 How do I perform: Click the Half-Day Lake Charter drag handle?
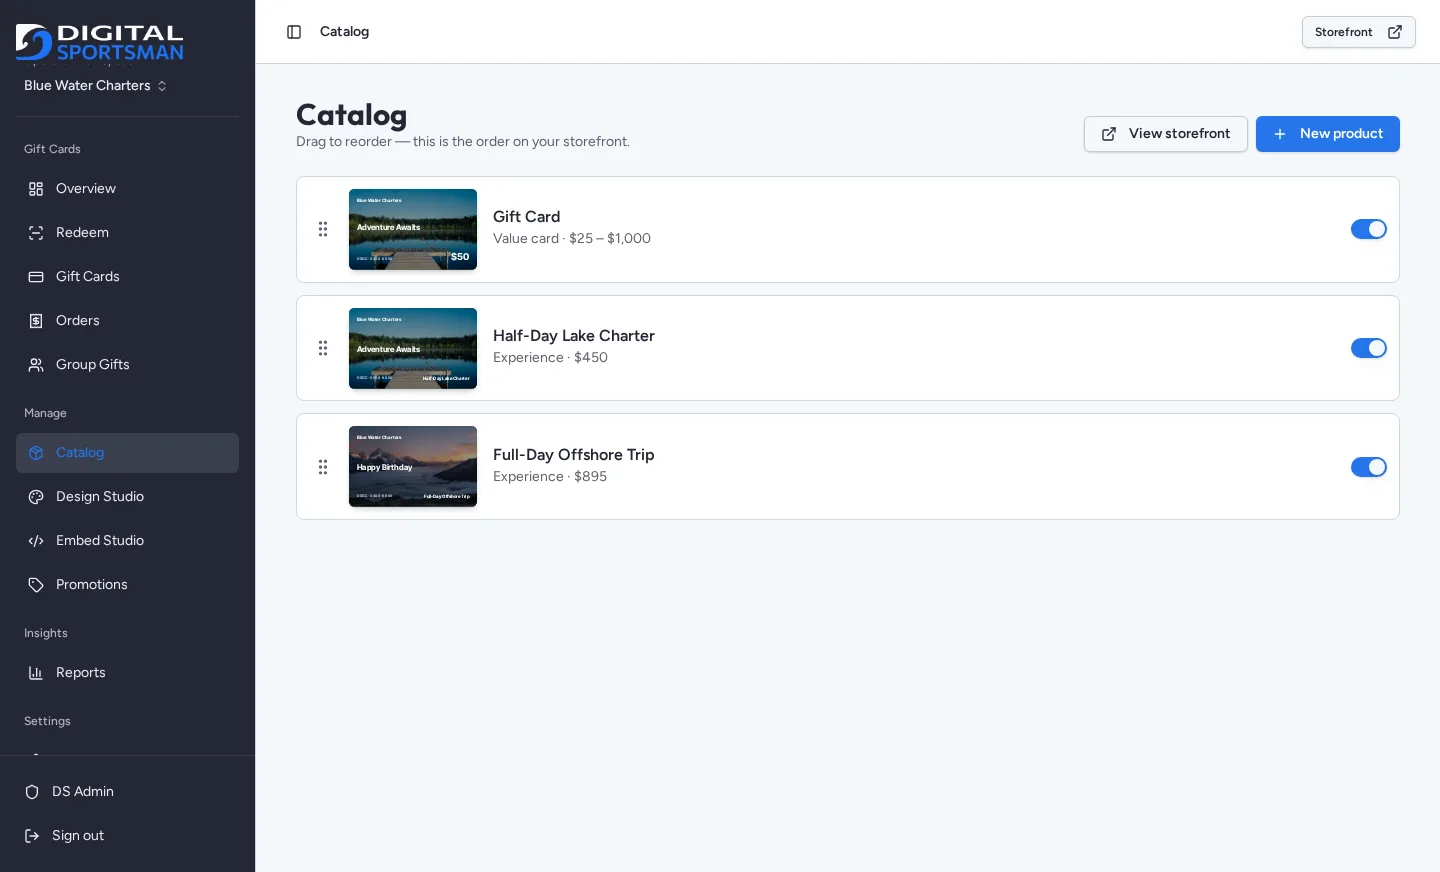tap(323, 348)
